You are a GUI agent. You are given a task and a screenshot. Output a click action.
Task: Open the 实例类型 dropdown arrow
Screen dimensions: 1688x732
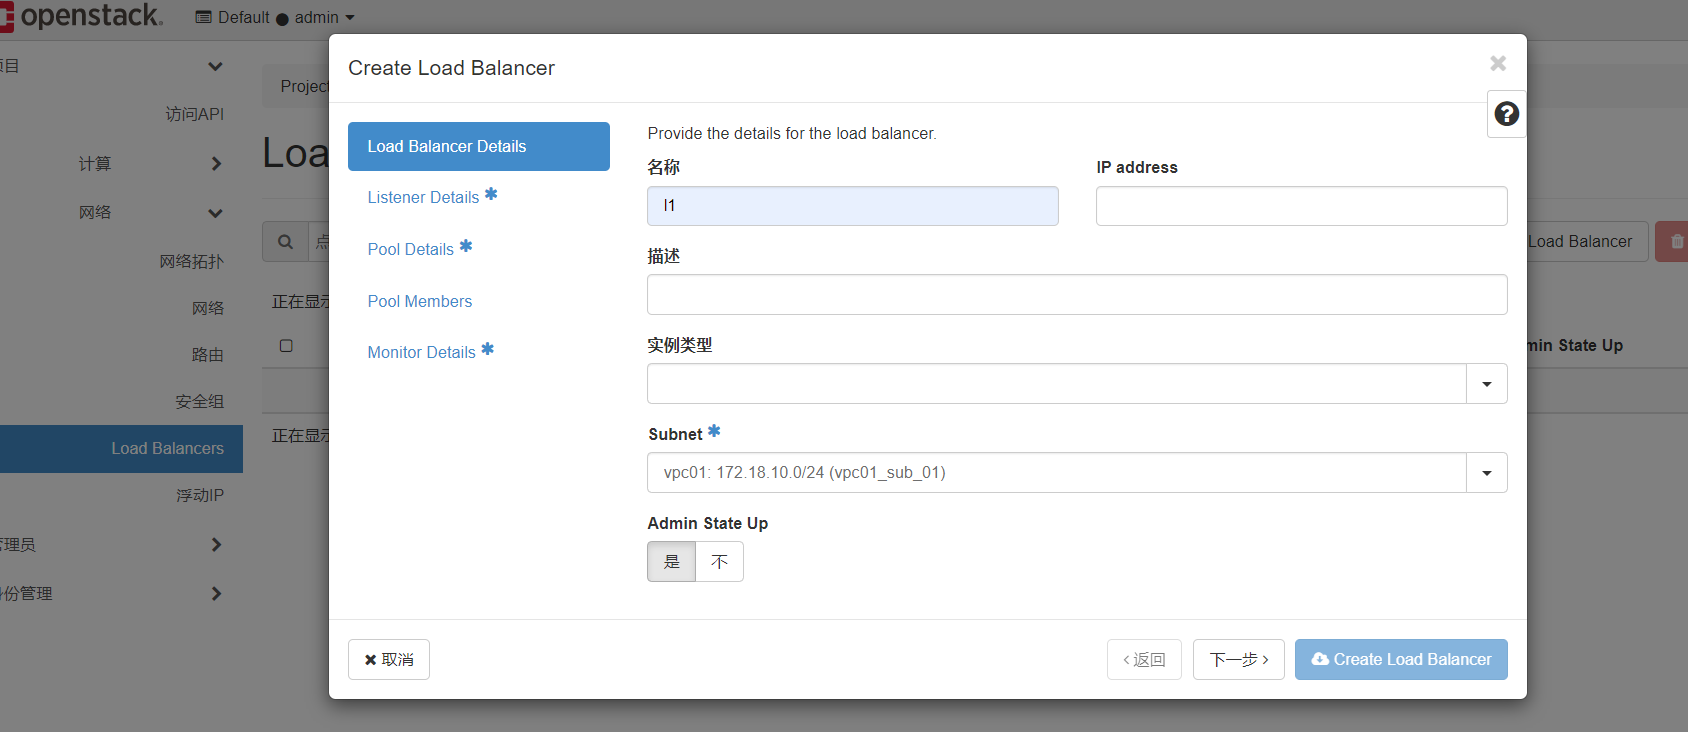click(1486, 384)
